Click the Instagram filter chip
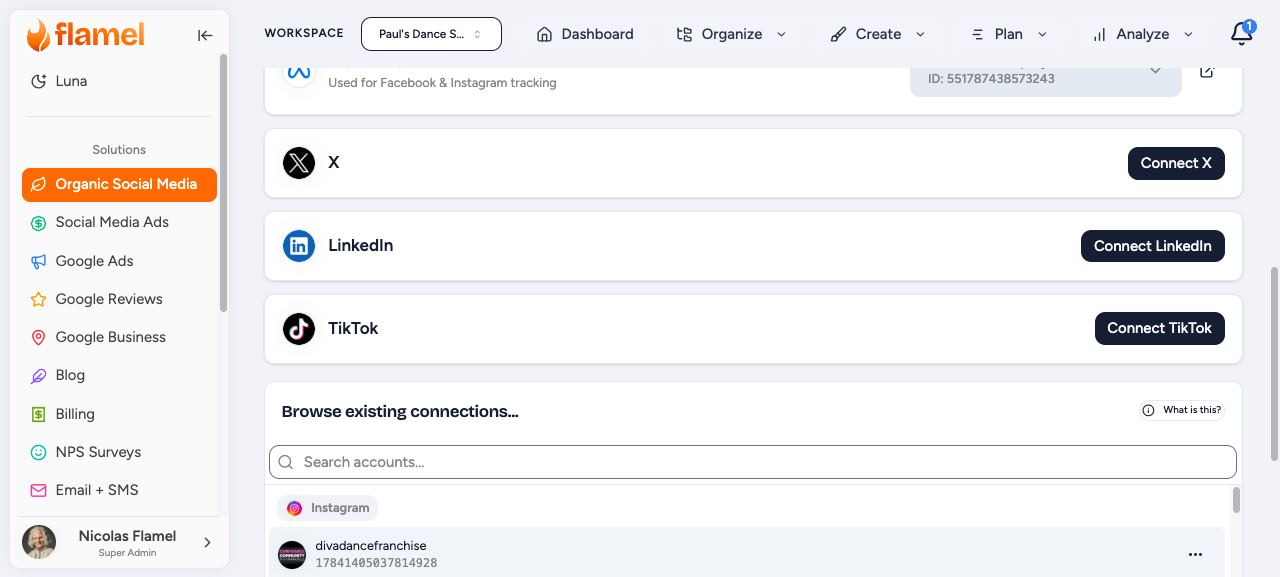1280x577 pixels. 328,508
